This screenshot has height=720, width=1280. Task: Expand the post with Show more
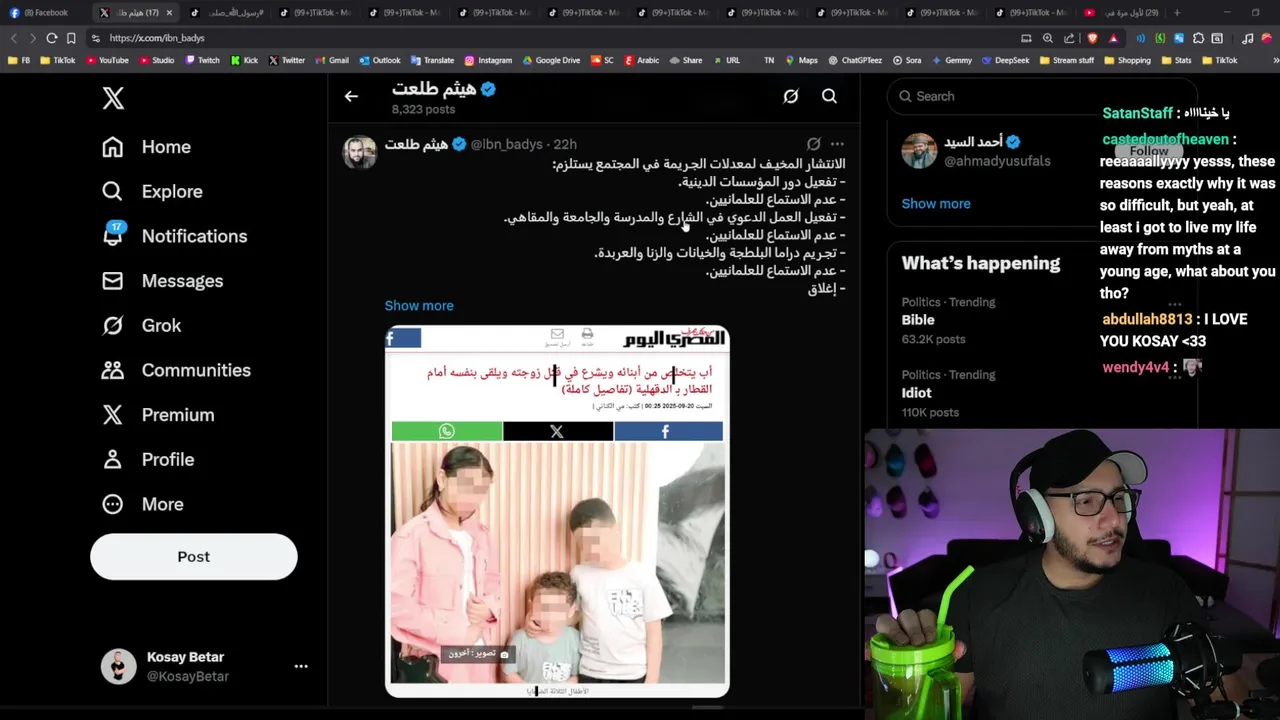pyautogui.click(x=419, y=306)
